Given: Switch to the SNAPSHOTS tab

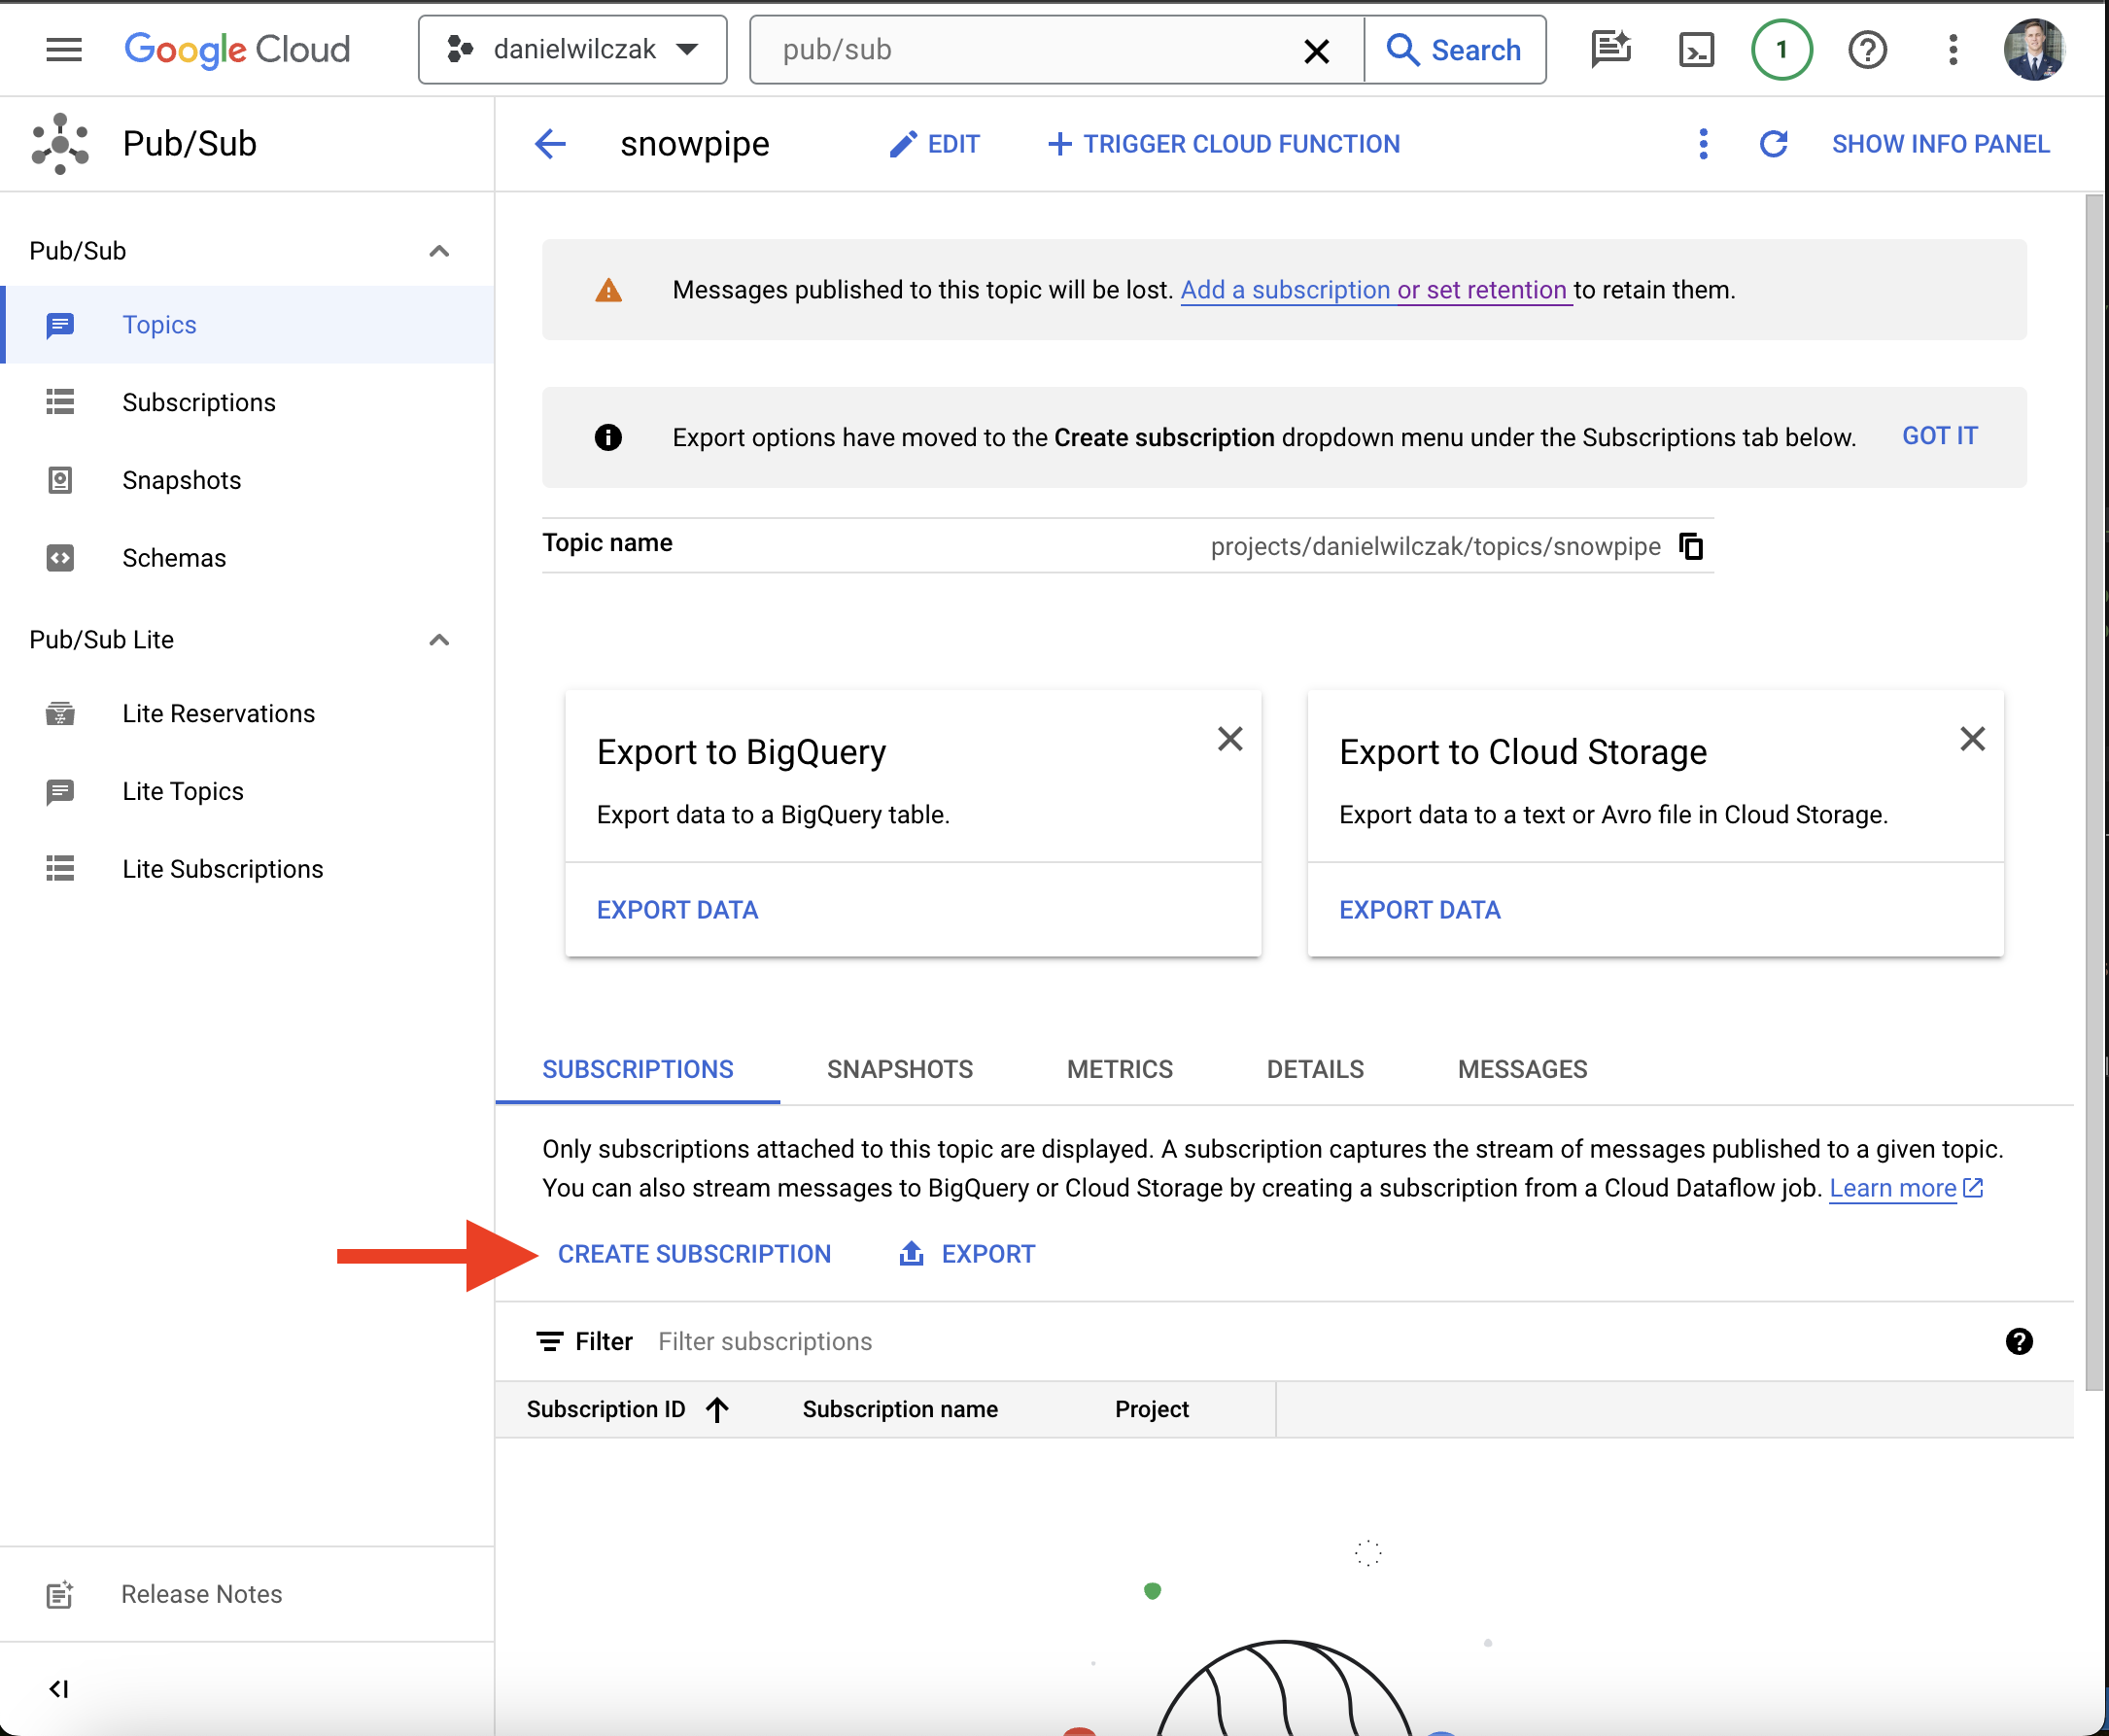Looking at the screenshot, I should (899, 1069).
